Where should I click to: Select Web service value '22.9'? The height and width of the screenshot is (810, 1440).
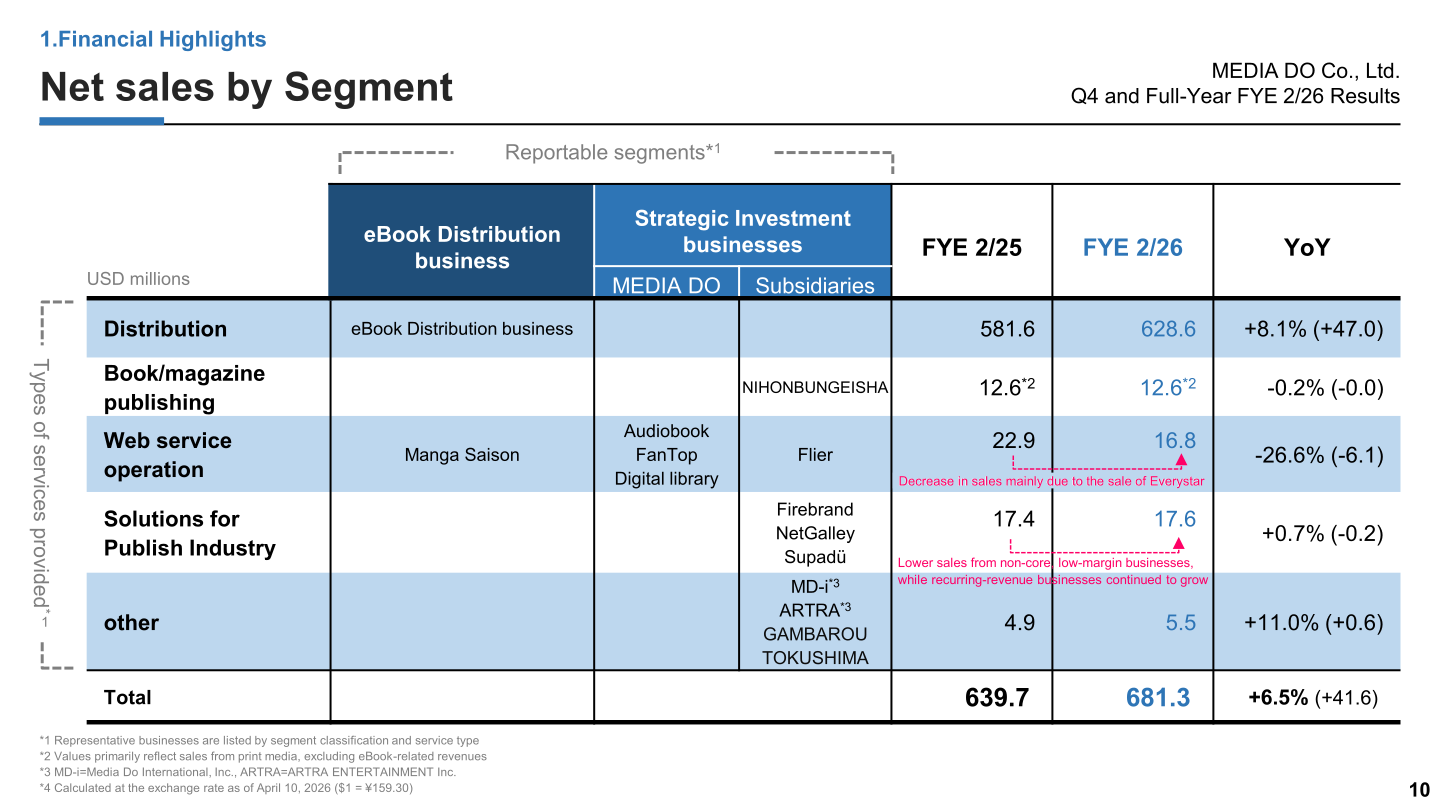pos(1013,440)
